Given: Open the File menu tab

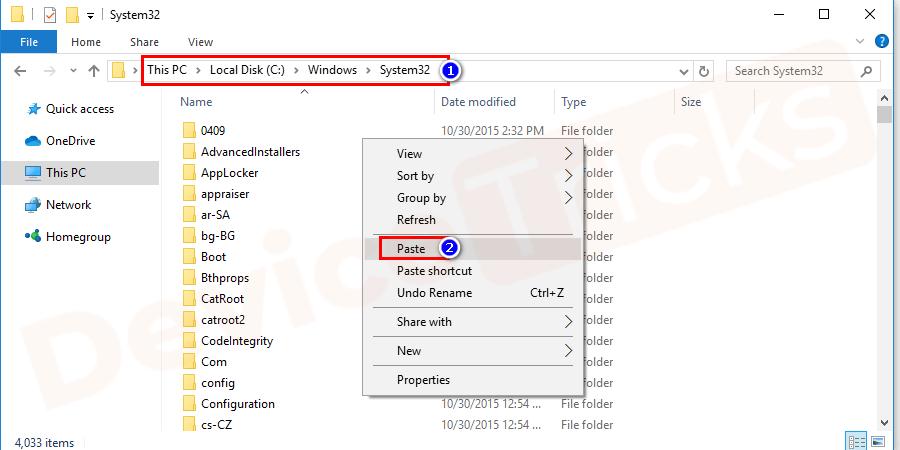Looking at the screenshot, I should [x=29, y=42].
